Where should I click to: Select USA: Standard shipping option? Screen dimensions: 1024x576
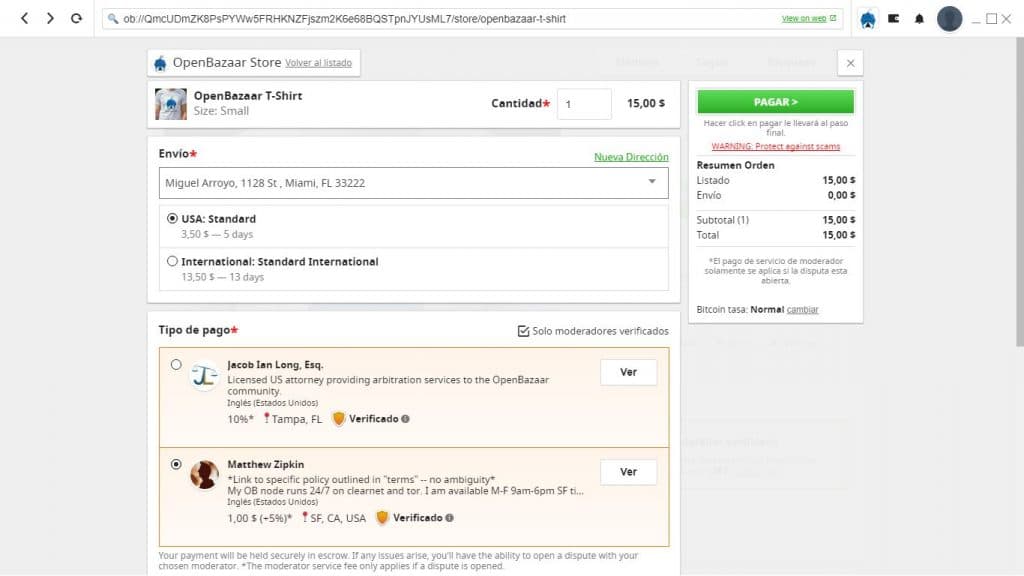172,218
